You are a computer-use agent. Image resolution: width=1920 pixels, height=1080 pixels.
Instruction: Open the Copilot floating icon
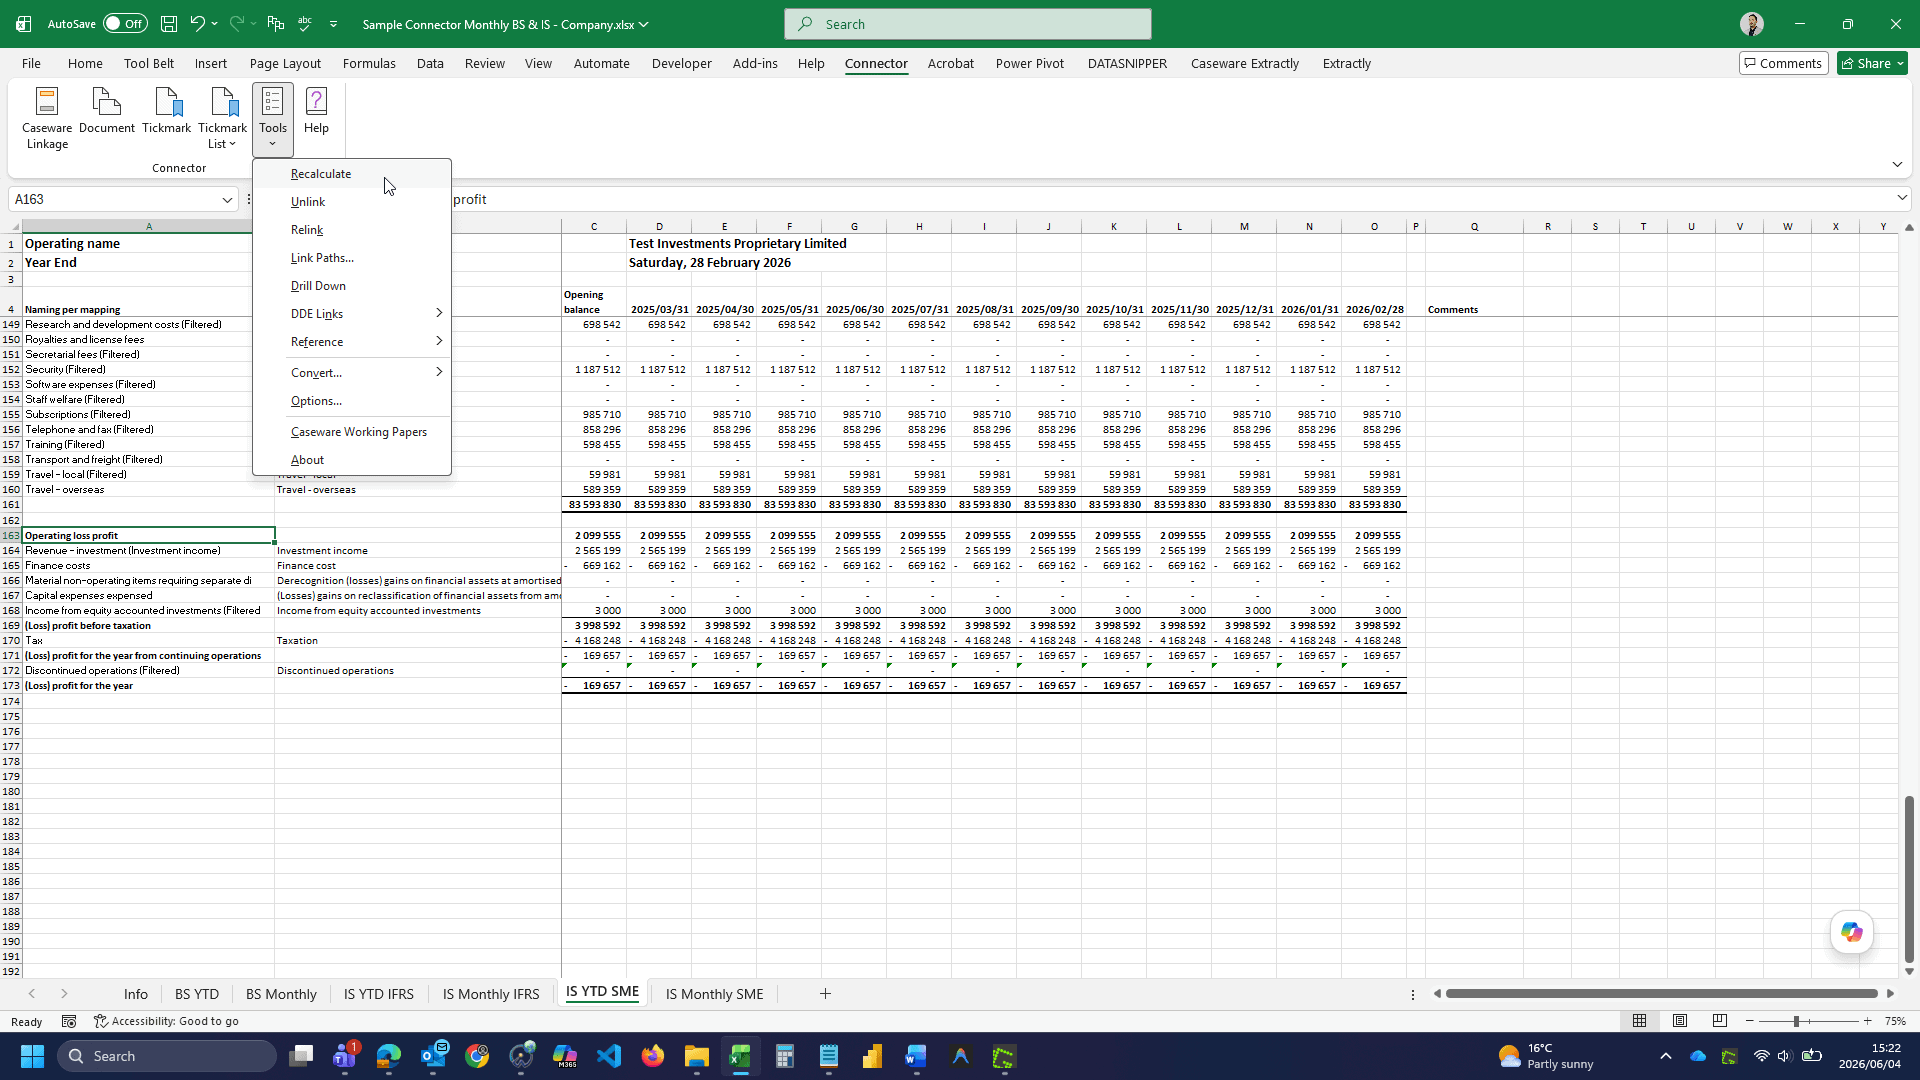1852,932
